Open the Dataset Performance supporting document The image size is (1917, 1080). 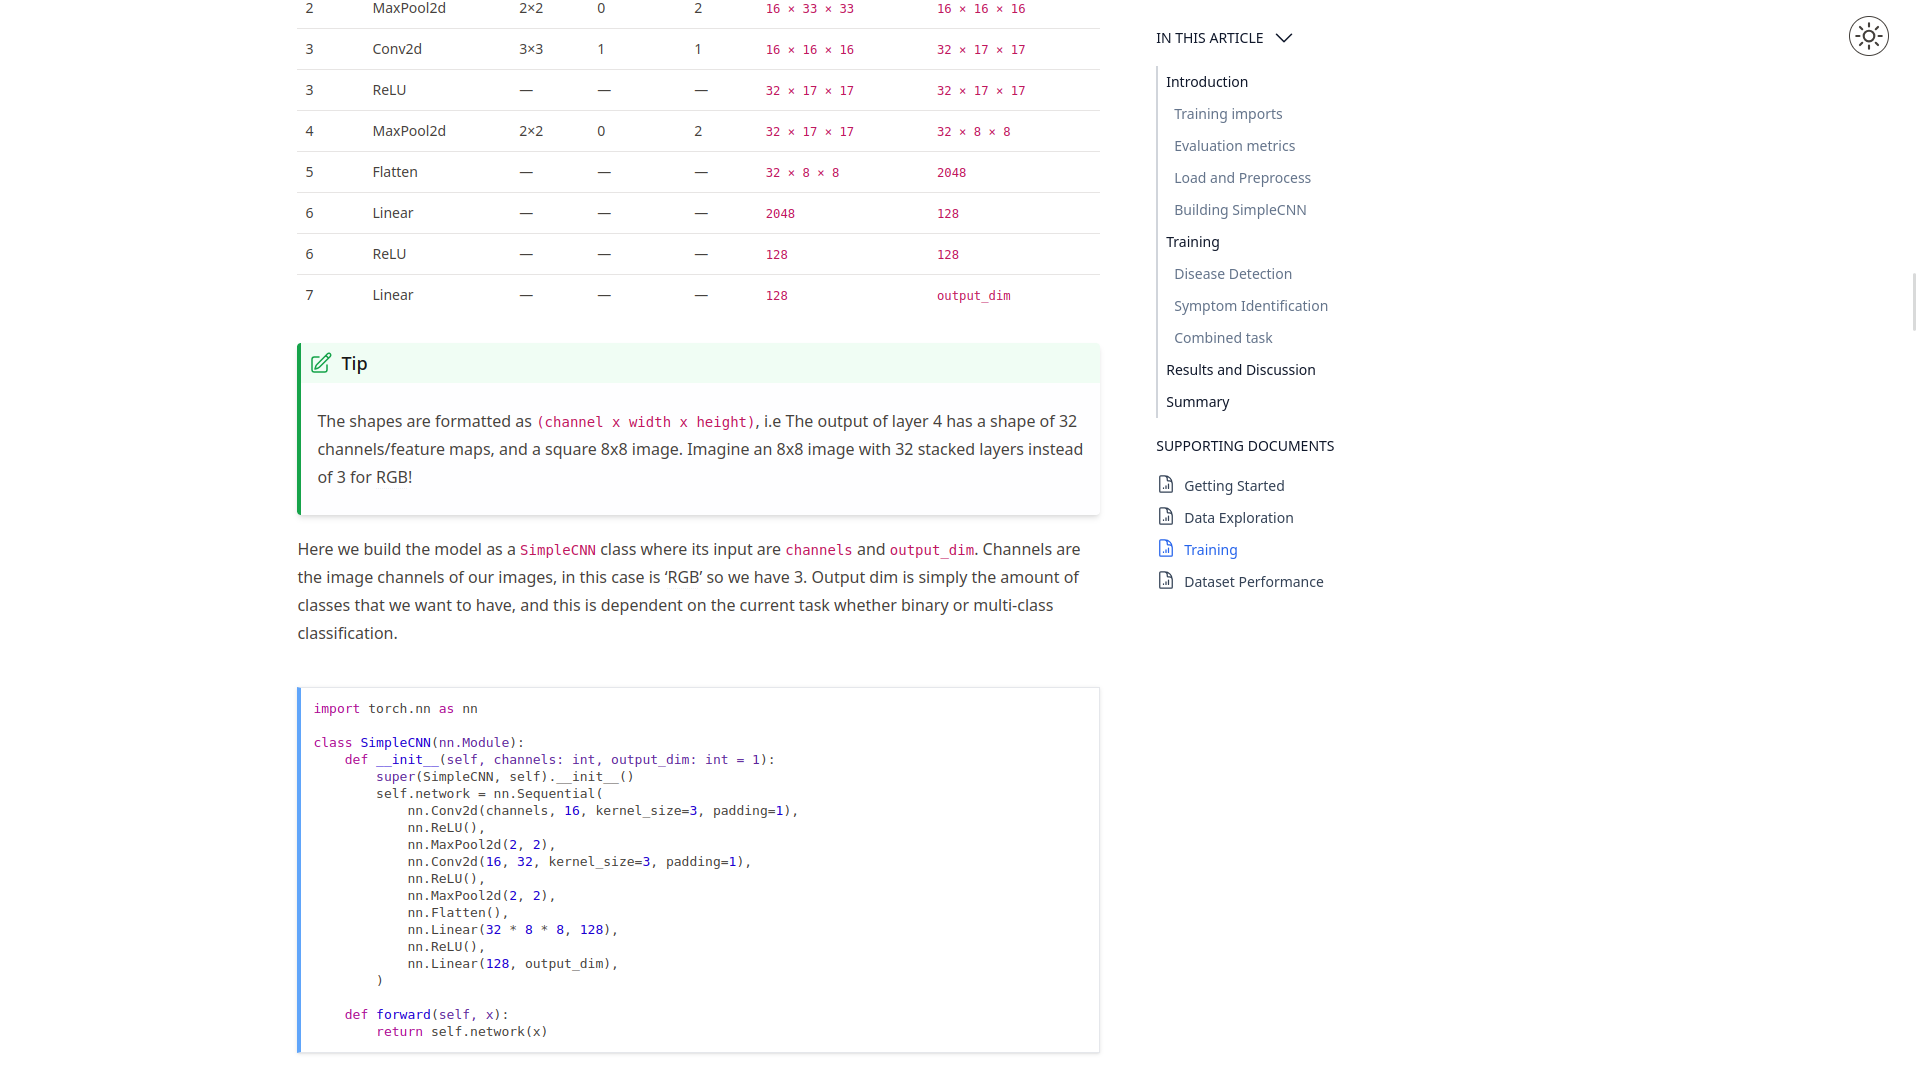(1253, 582)
